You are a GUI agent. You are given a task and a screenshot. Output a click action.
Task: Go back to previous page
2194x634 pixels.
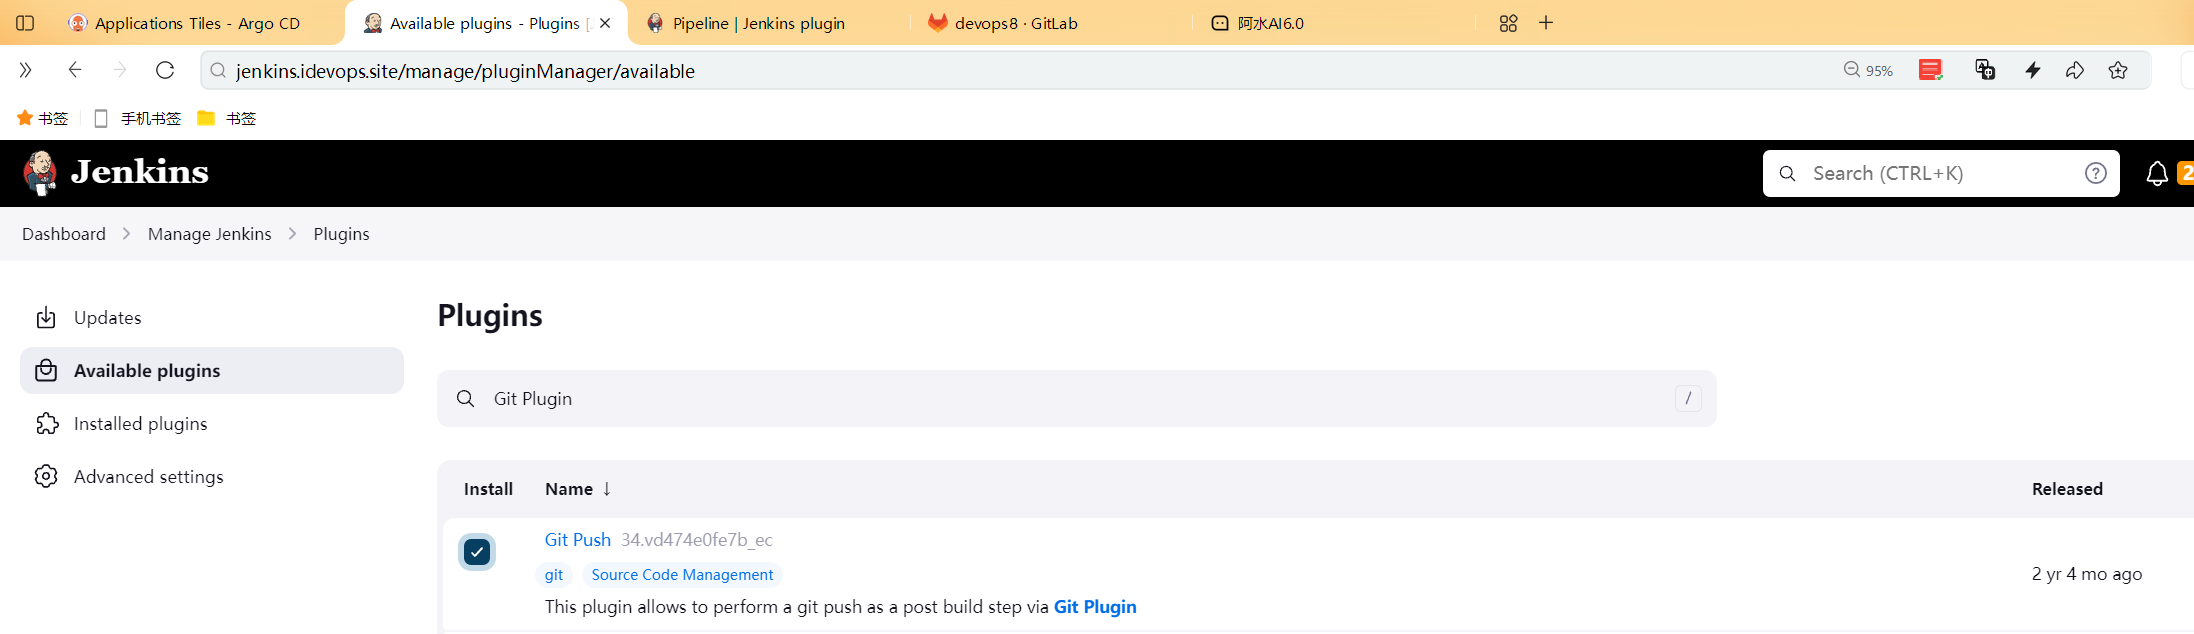click(75, 70)
